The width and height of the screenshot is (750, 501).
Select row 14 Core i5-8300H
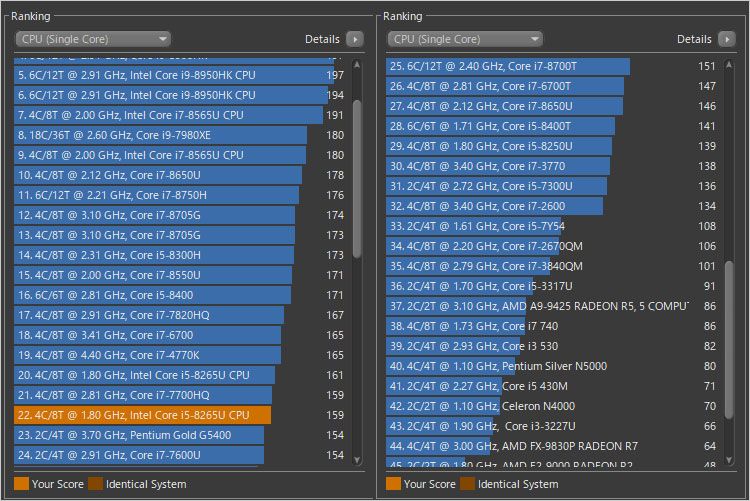(179, 255)
